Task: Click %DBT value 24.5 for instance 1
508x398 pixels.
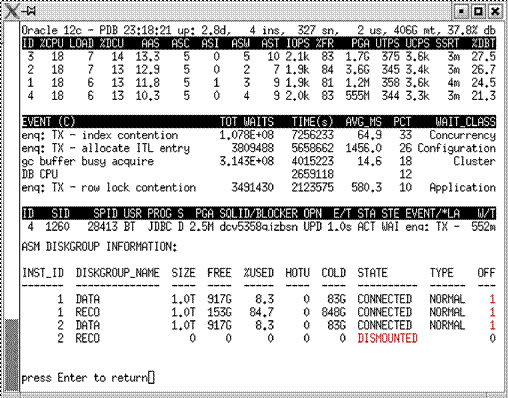Action: coord(483,83)
